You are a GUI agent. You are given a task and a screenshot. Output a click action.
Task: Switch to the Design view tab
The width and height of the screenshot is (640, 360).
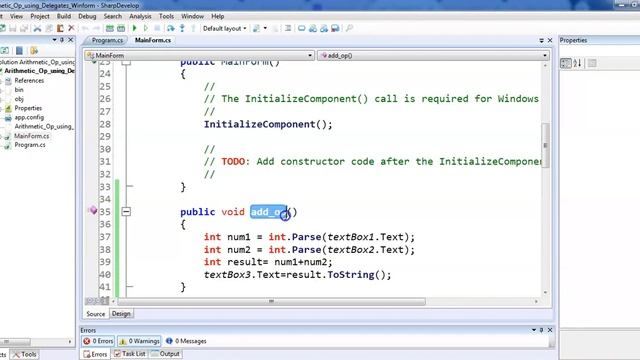(x=121, y=313)
